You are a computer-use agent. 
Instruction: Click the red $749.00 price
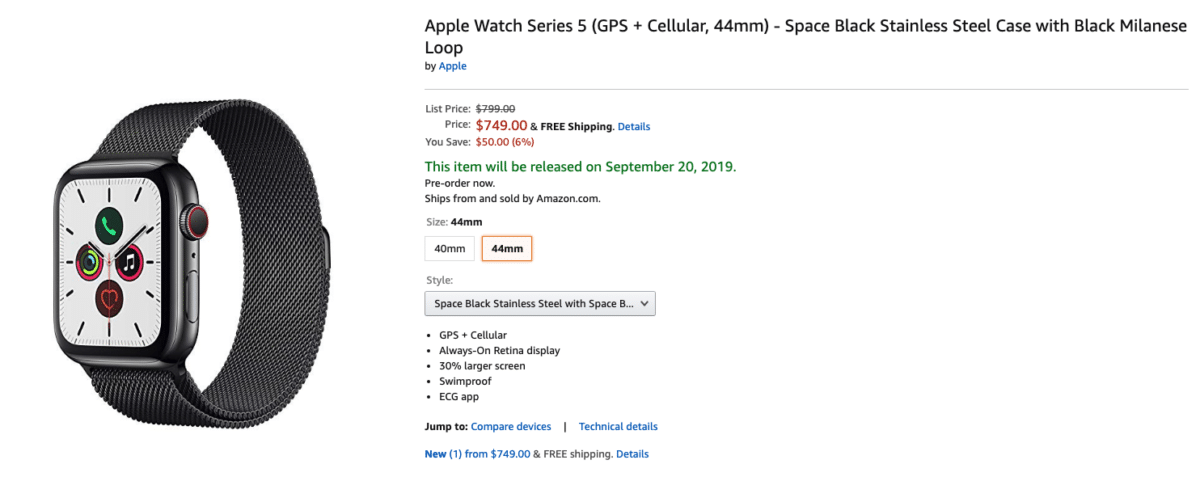coord(501,125)
